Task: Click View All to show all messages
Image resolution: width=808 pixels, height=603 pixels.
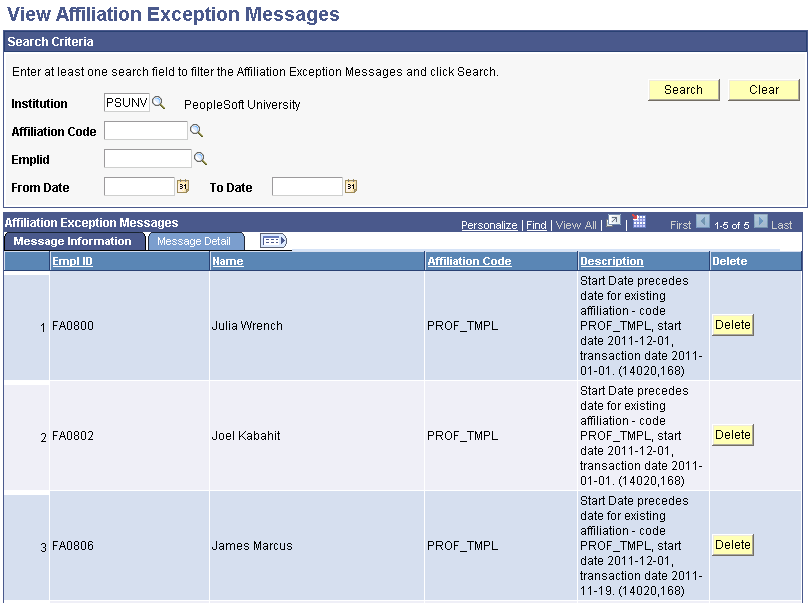Action: (x=573, y=224)
